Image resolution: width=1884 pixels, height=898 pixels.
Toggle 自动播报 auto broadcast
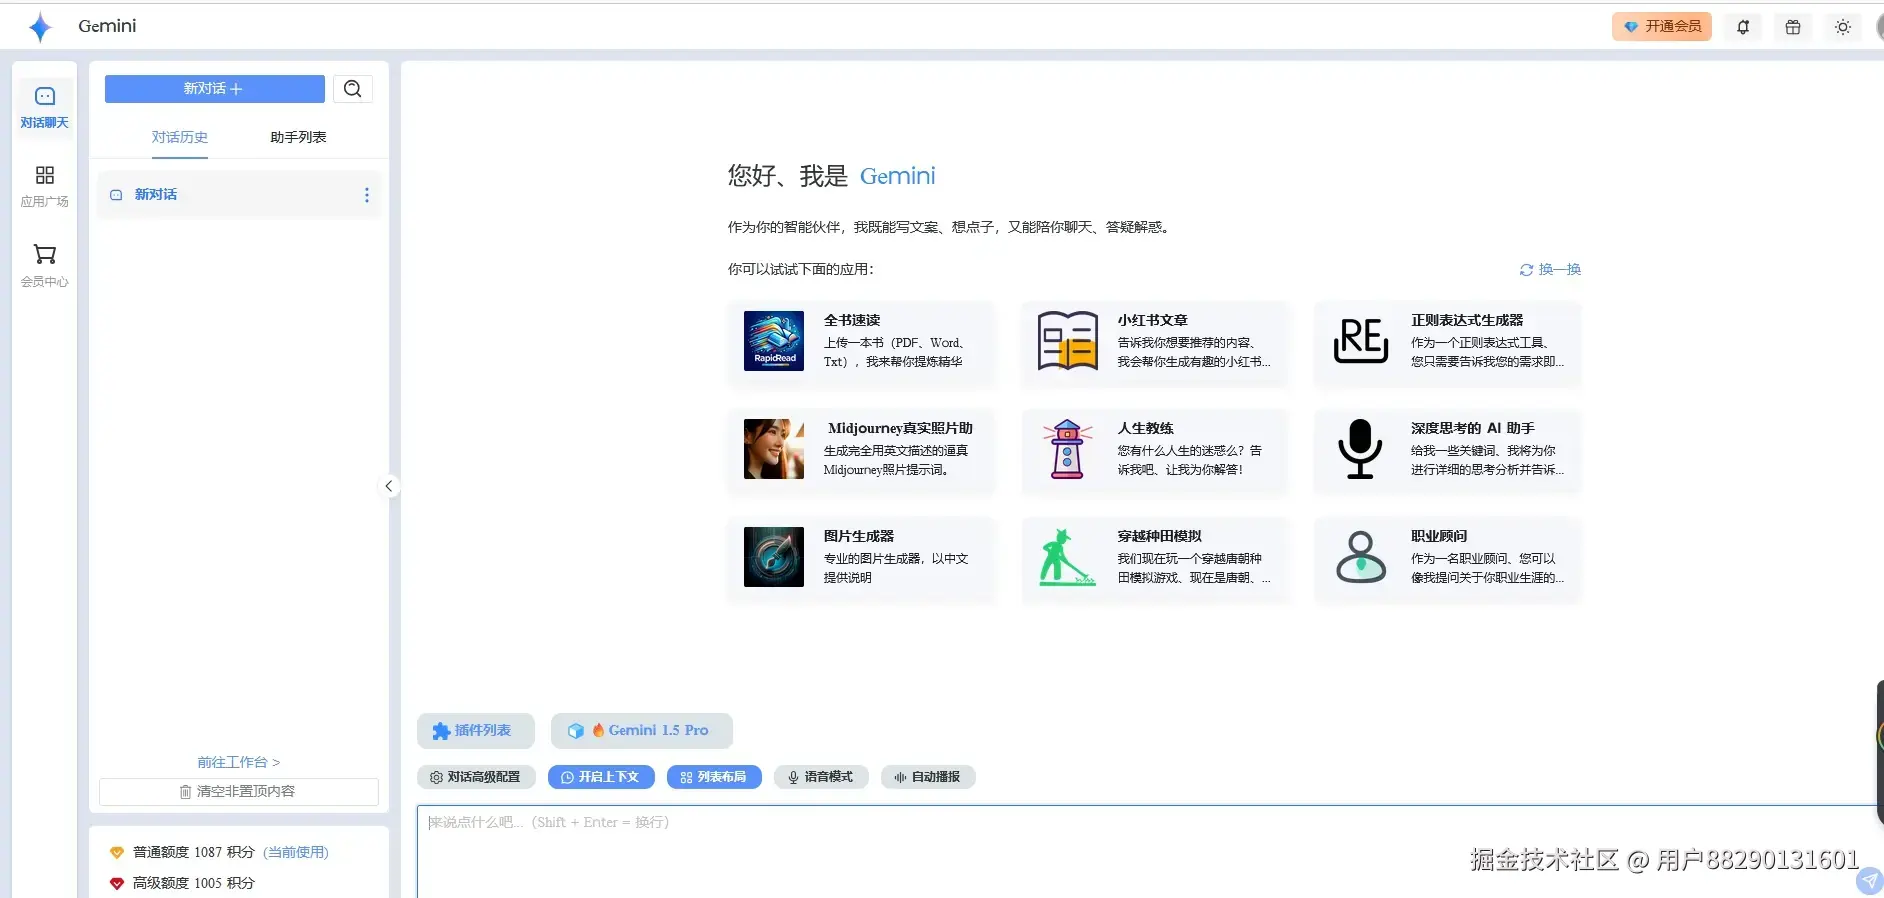(x=928, y=777)
